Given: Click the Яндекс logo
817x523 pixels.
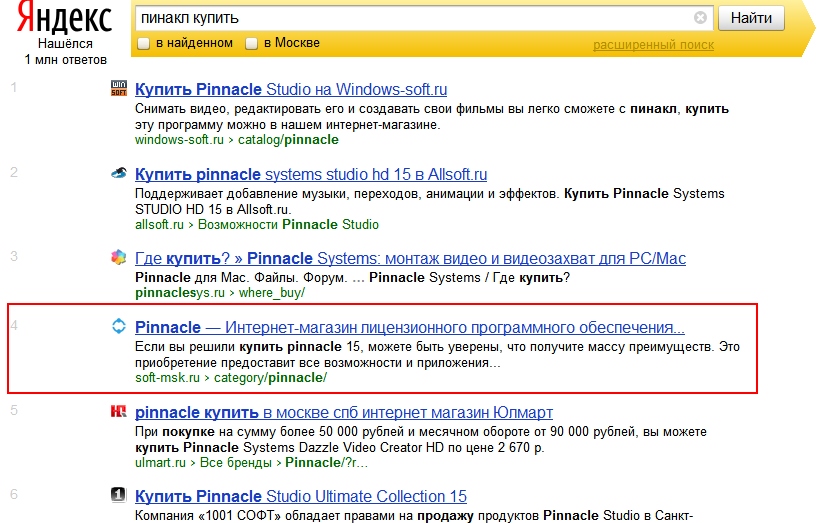Looking at the screenshot, I should coord(65,17).
